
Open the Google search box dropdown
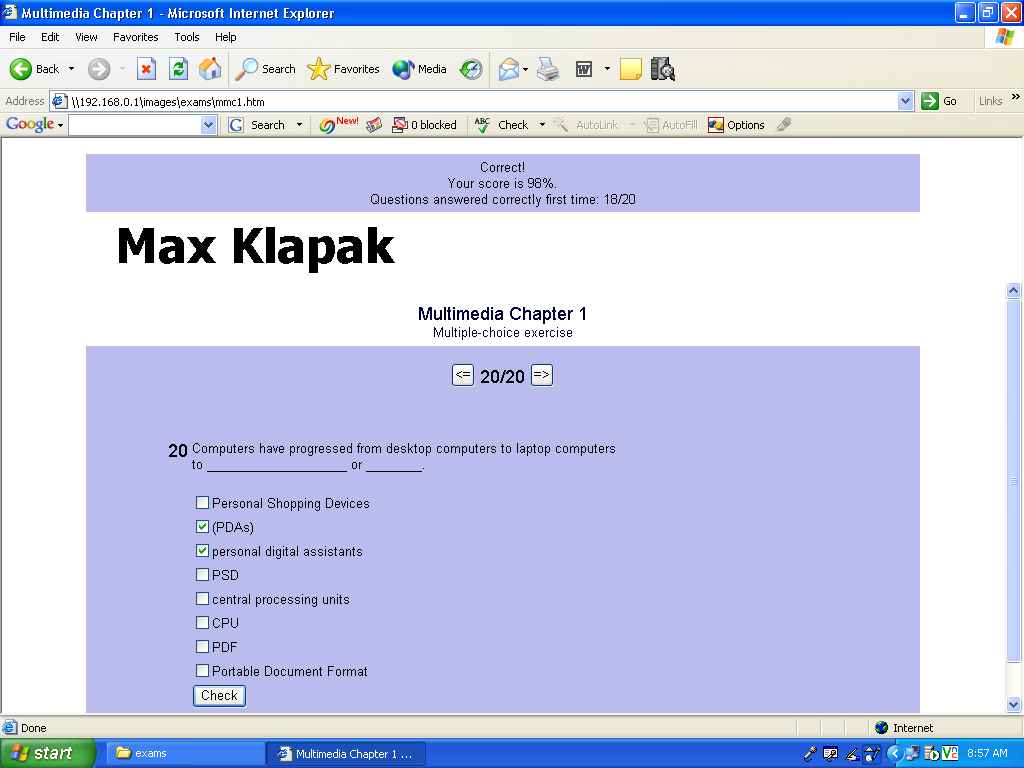[208, 125]
